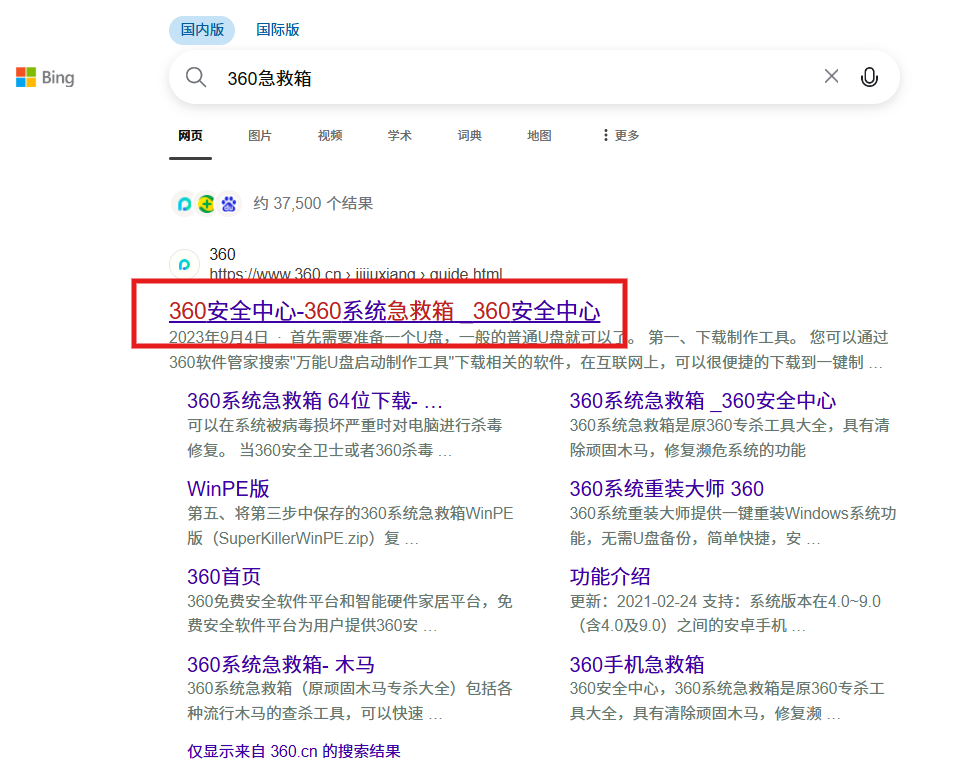Image resolution: width=959 pixels, height=773 pixels.
Task: Click the magnifier search icon
Action: tap(196, 78)
